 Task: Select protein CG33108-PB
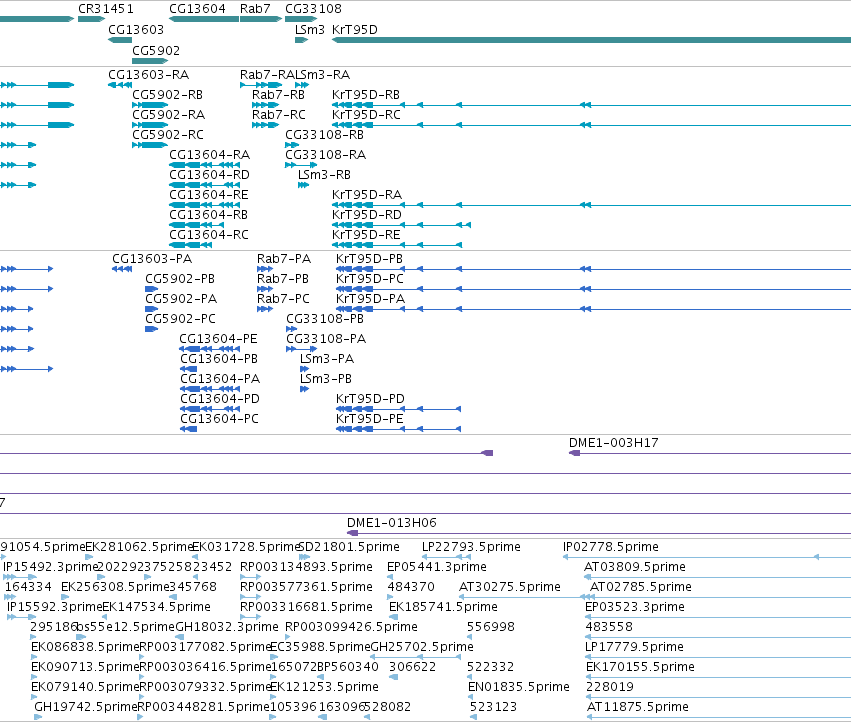pos(325,319)
